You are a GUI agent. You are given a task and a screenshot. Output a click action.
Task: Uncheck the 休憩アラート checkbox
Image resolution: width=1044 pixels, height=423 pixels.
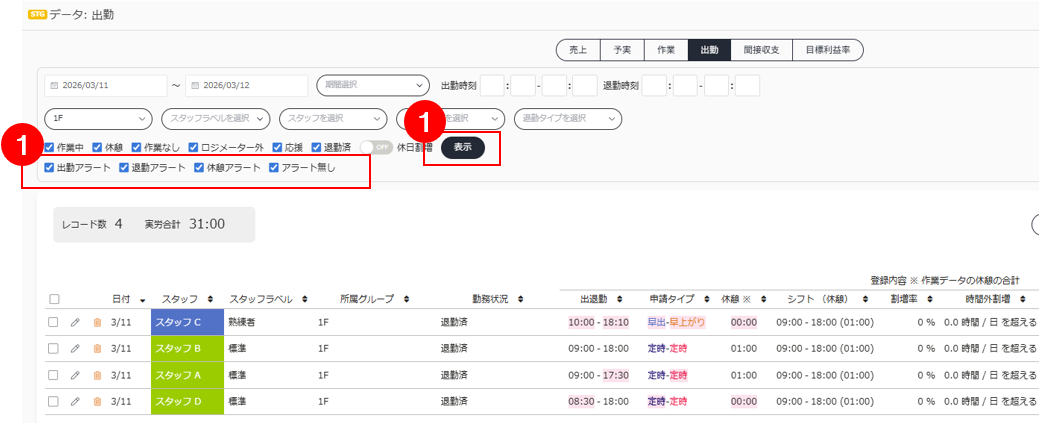(x=199, y=168)
